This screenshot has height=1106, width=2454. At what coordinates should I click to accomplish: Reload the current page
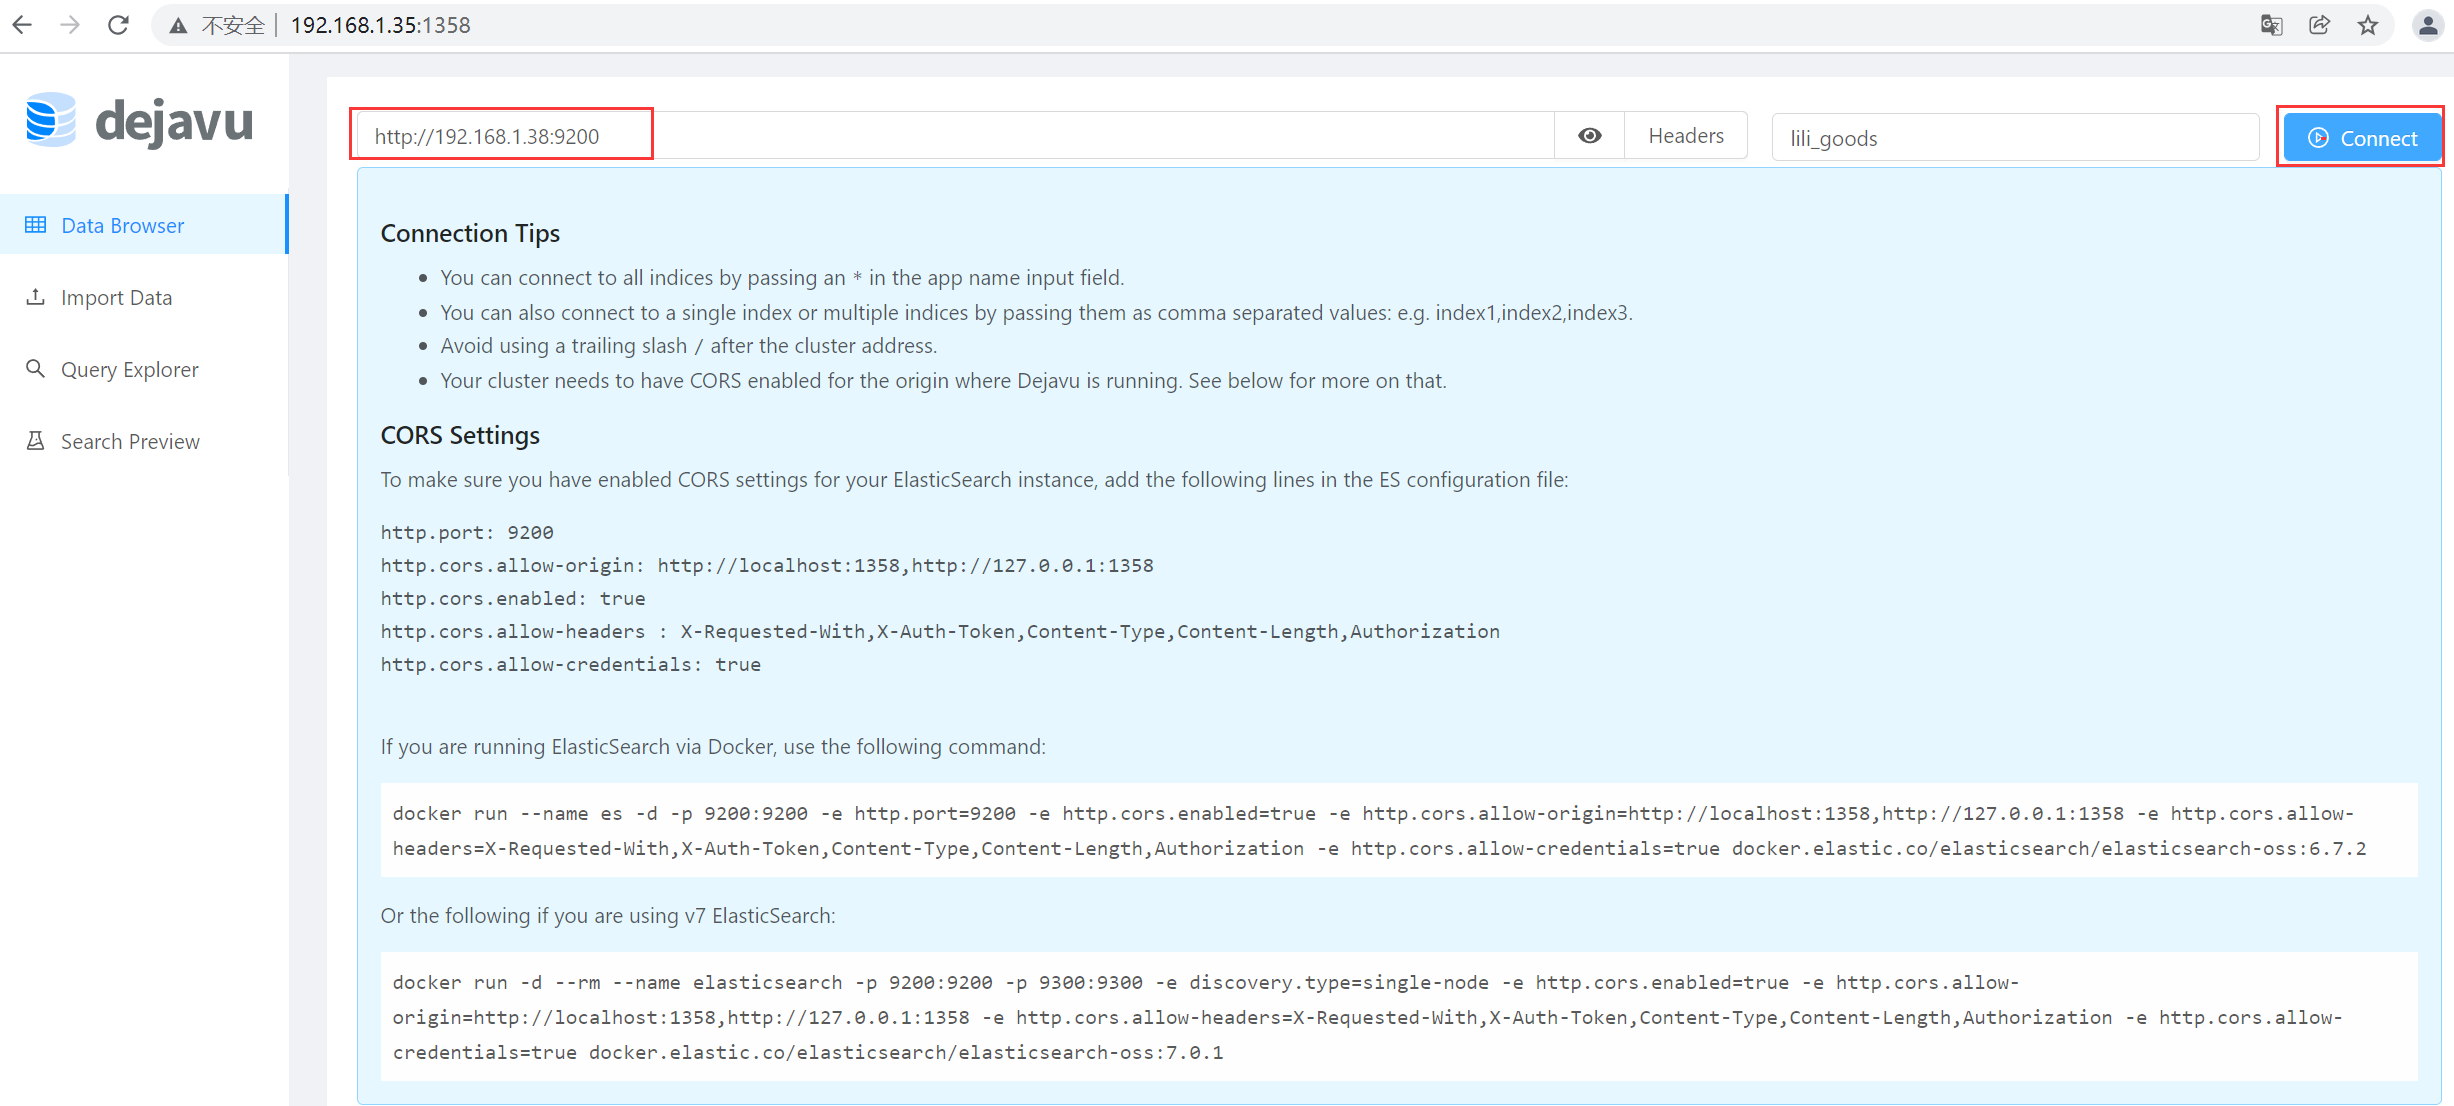click(x=118, y=25)
